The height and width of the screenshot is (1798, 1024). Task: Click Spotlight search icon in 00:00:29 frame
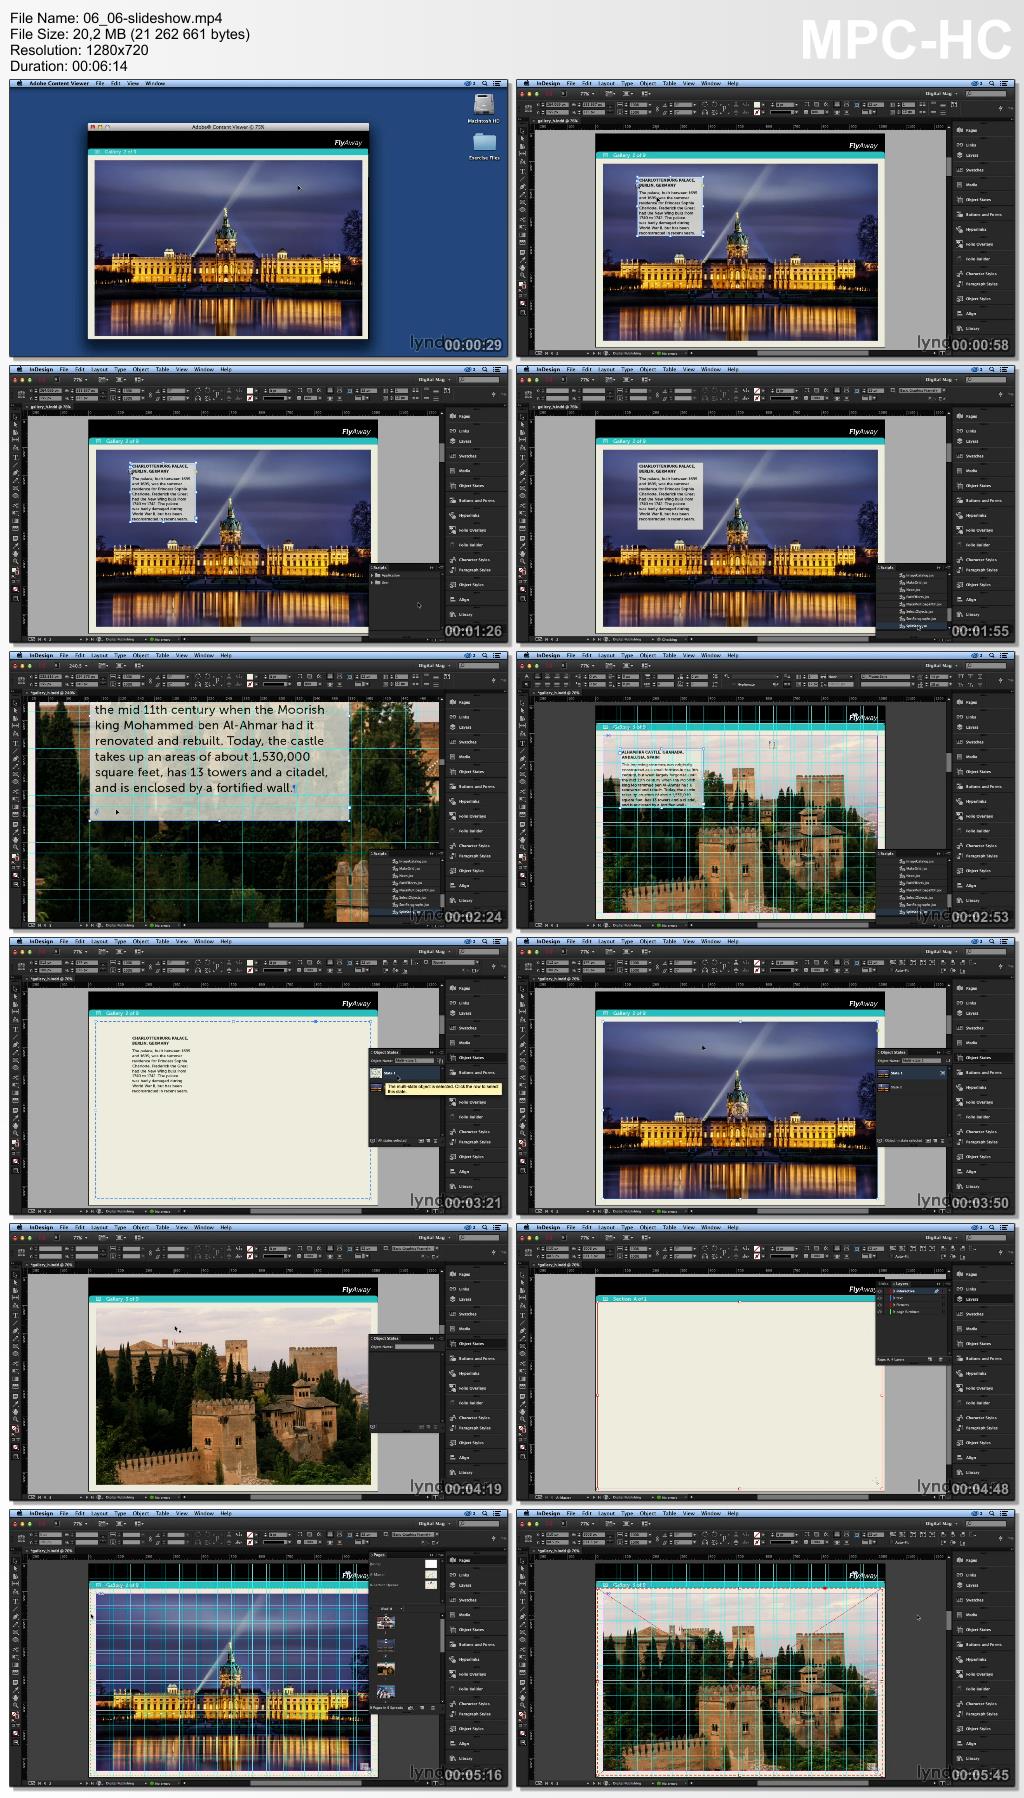pos(485,83)
